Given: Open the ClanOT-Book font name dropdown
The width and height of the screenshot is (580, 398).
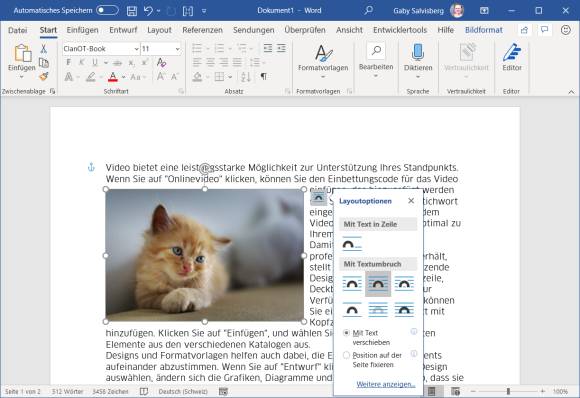Looking at the screenshot, I should pos(101,49).
